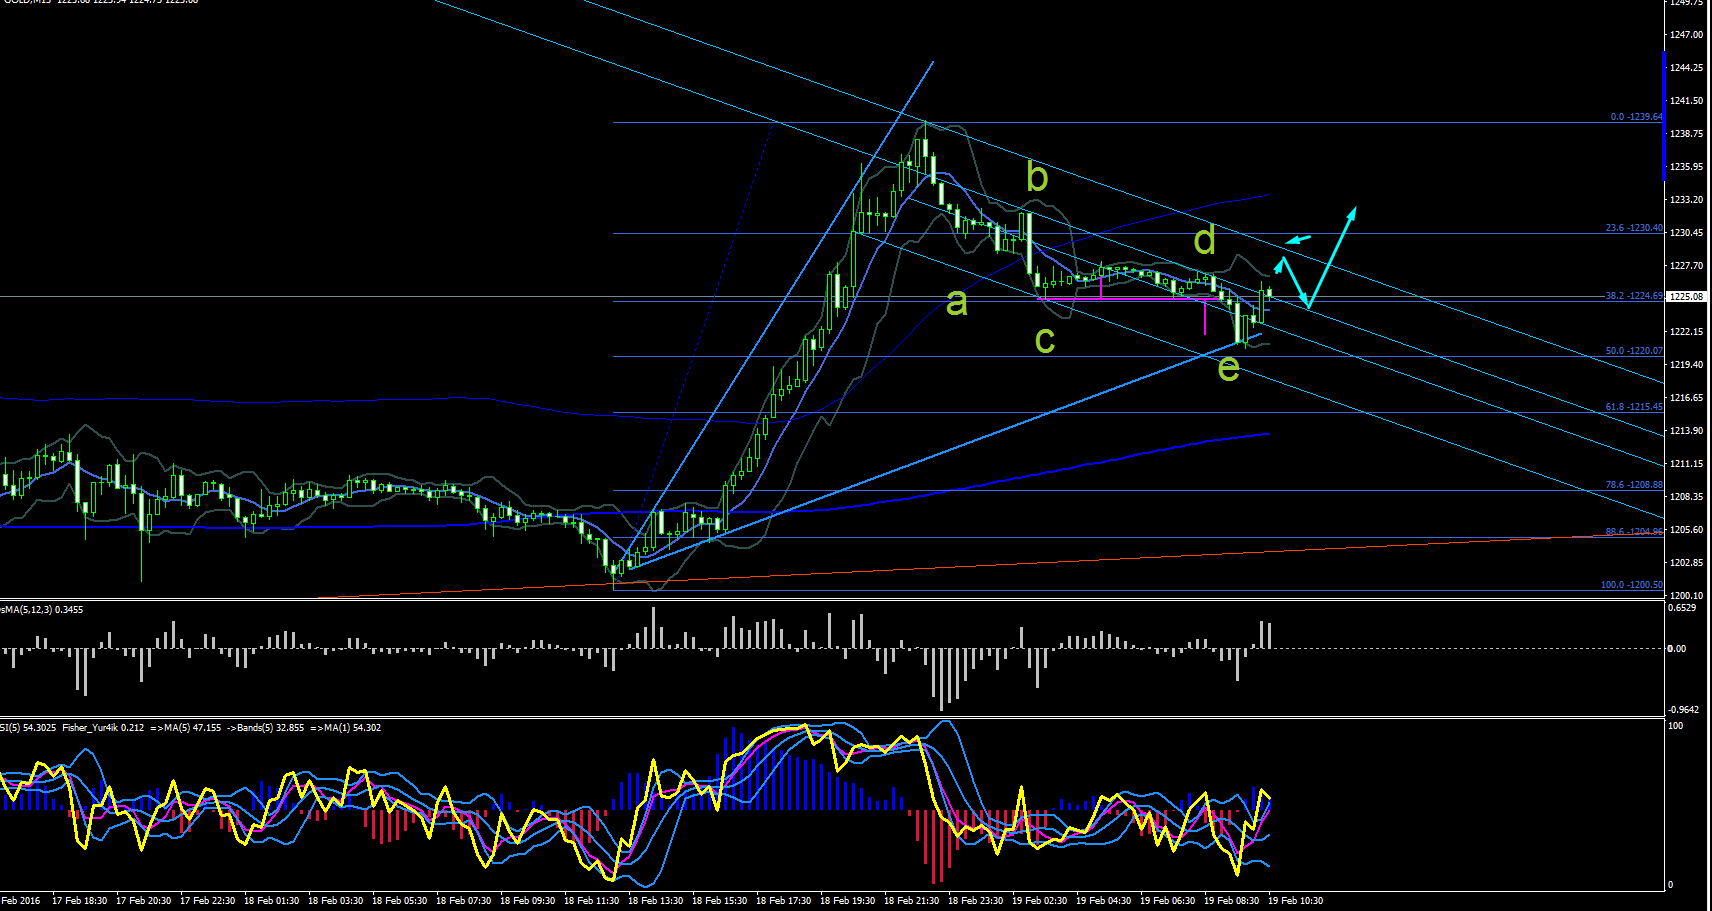The image size is (1712, 911).
Task: Click the '19 Feb 08:30' time label
Action: click(1232, 901)
